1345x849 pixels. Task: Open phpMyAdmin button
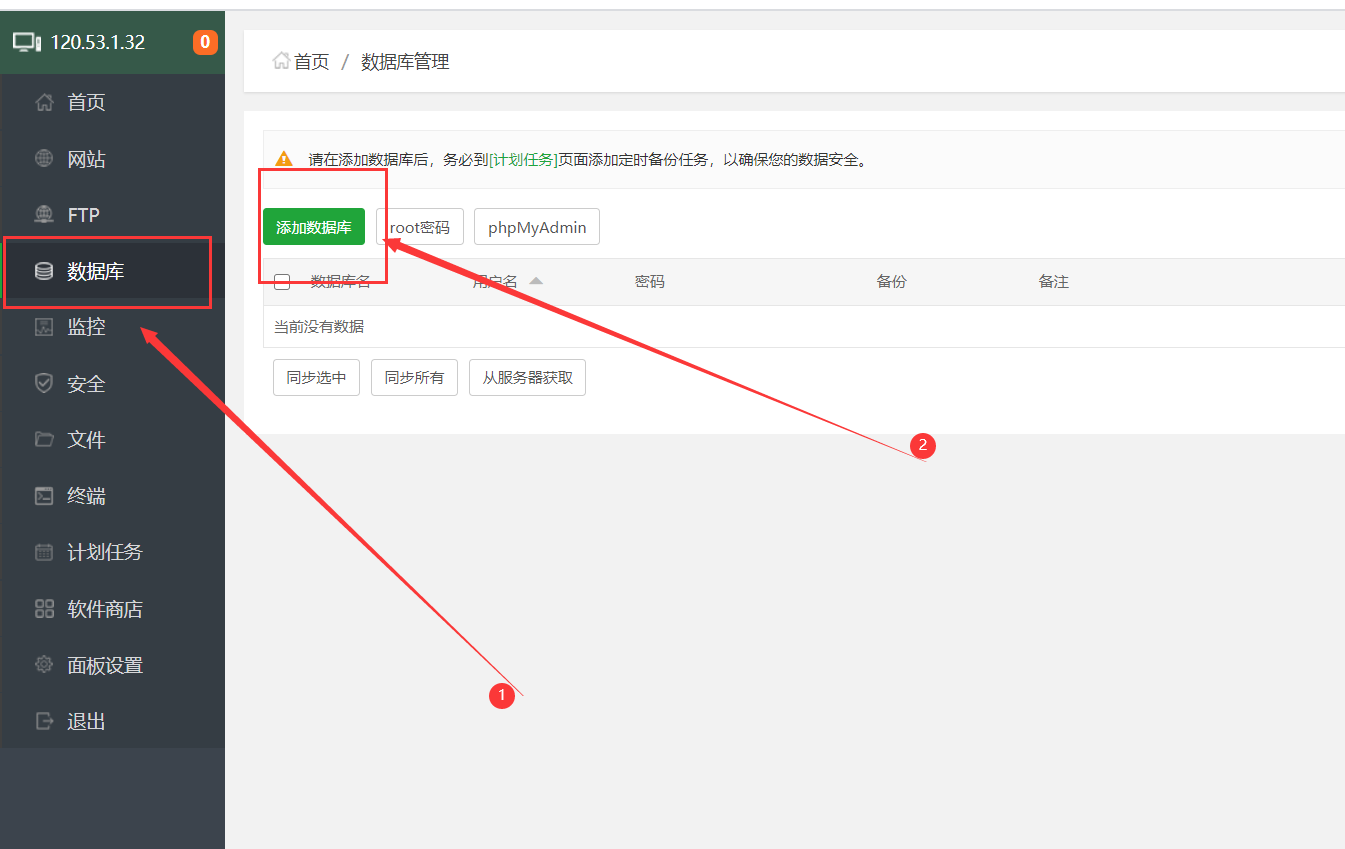(x=537, y=227)
